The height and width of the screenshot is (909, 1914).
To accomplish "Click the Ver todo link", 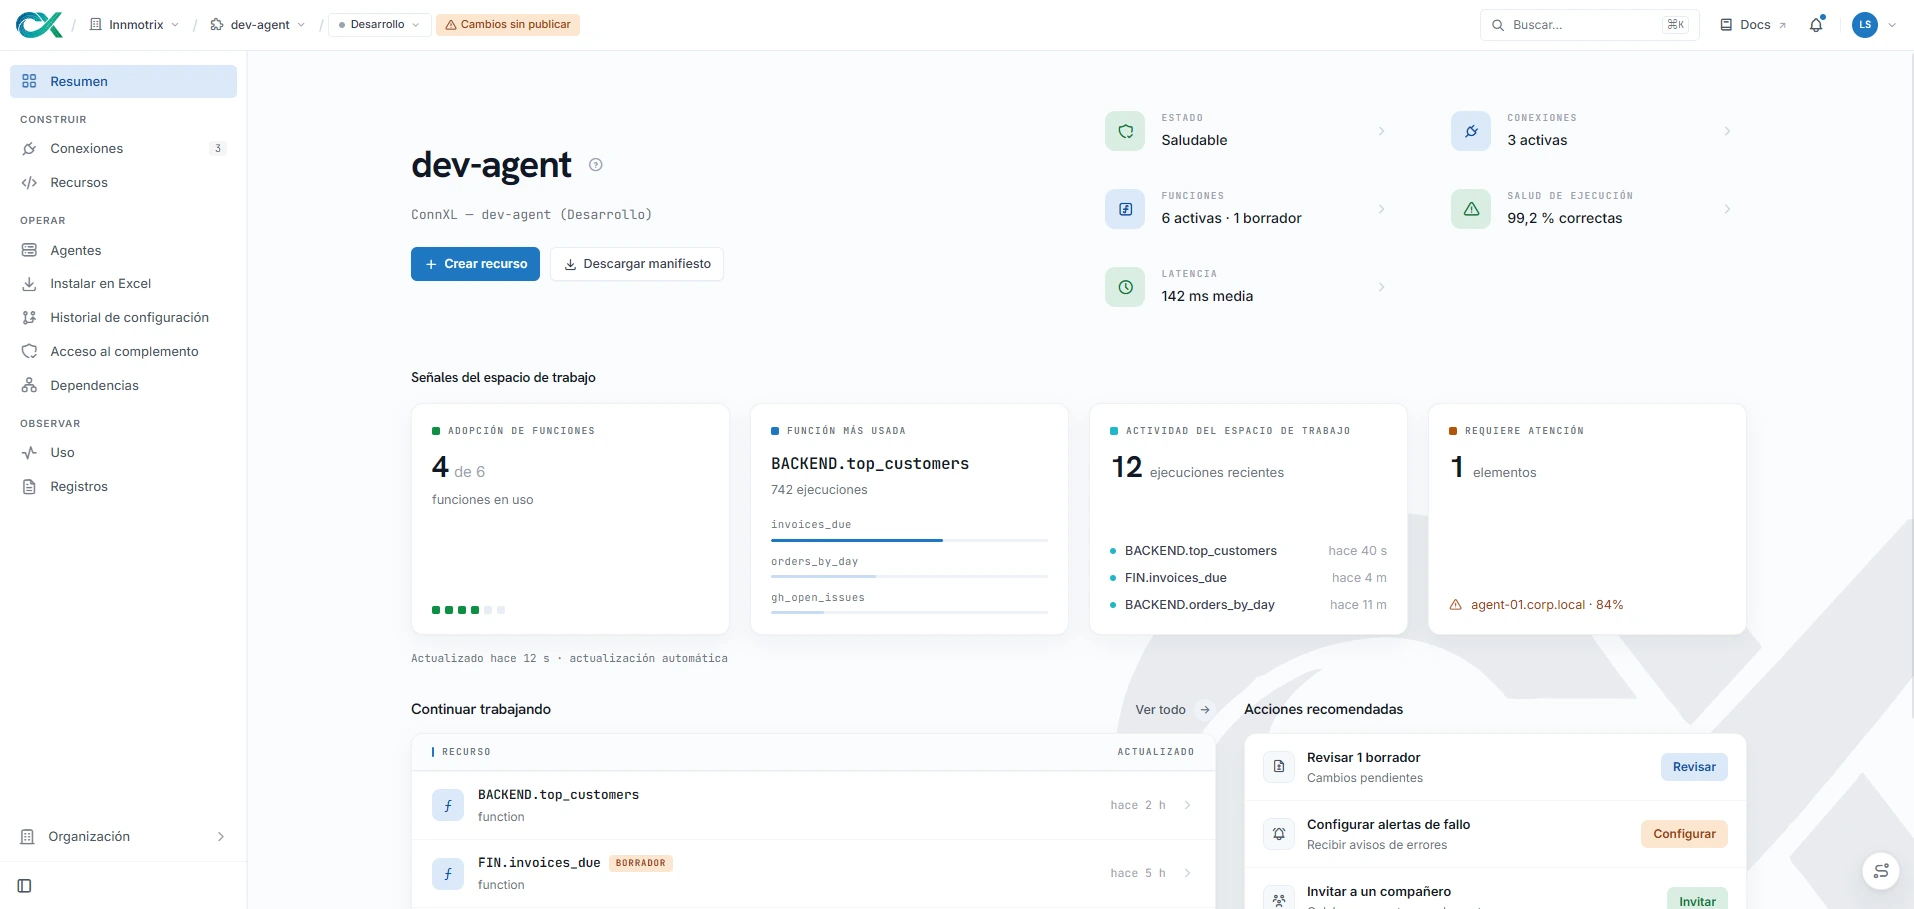I will (1173, 710).
